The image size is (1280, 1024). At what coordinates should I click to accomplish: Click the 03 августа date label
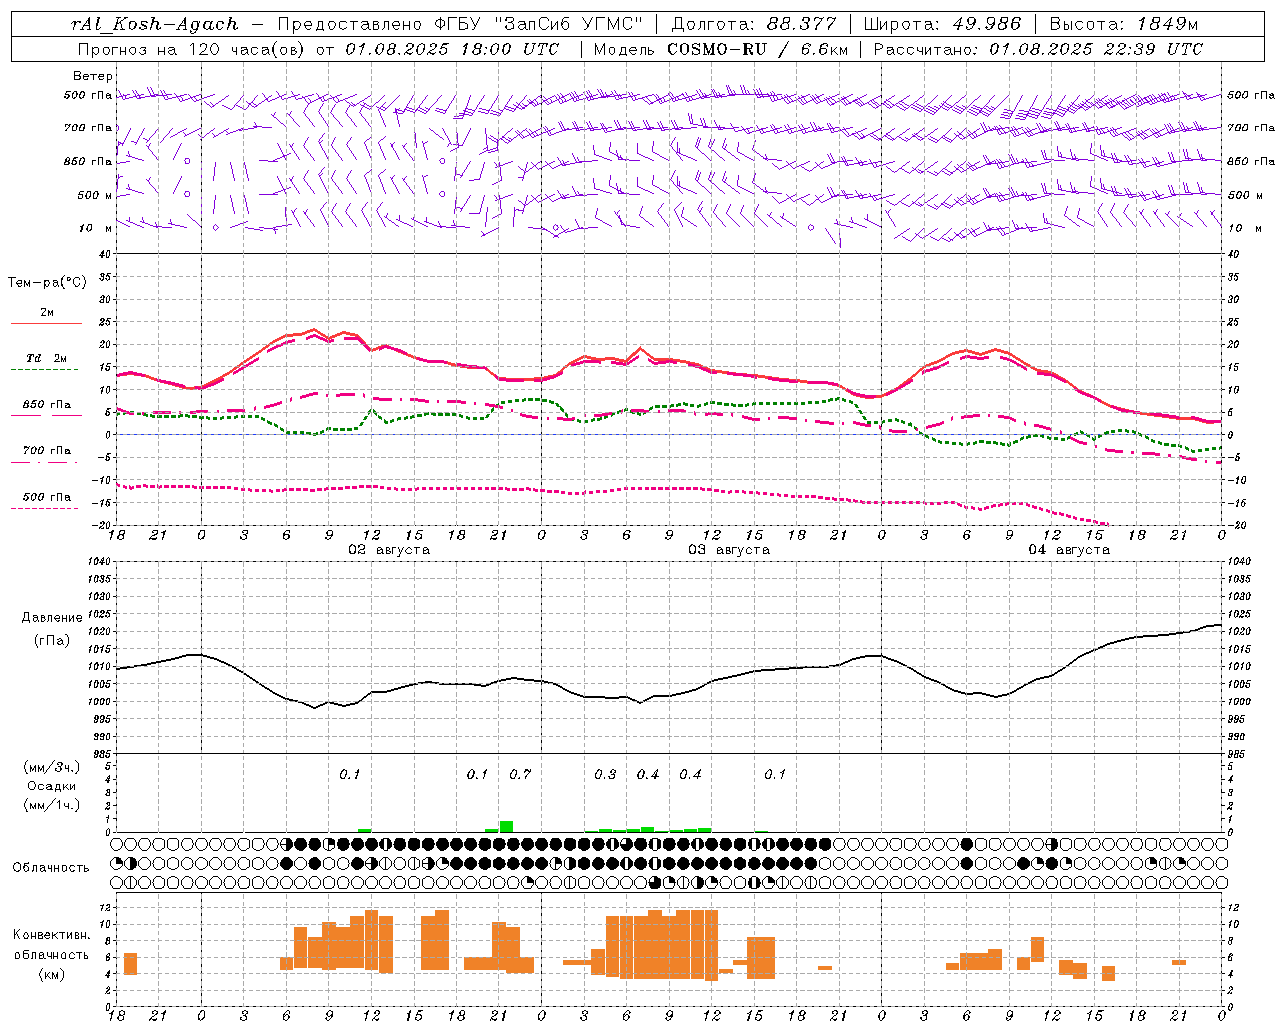click(x=729, y=550)
